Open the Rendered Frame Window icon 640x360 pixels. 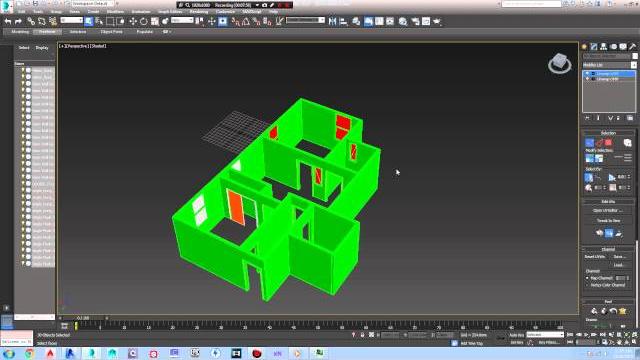click(x=426, y=21)
